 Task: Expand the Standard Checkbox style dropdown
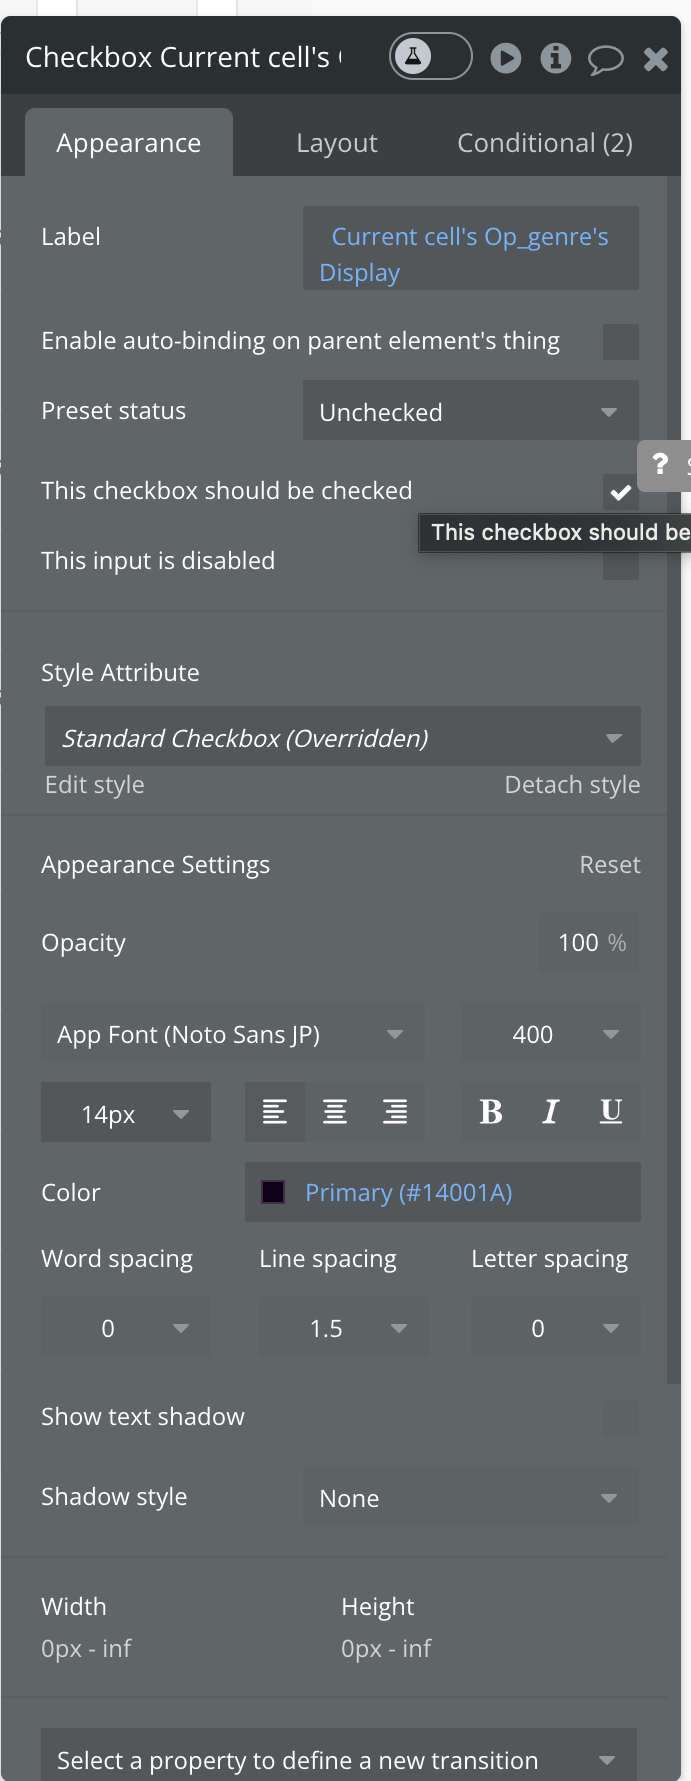pos(342,738)
